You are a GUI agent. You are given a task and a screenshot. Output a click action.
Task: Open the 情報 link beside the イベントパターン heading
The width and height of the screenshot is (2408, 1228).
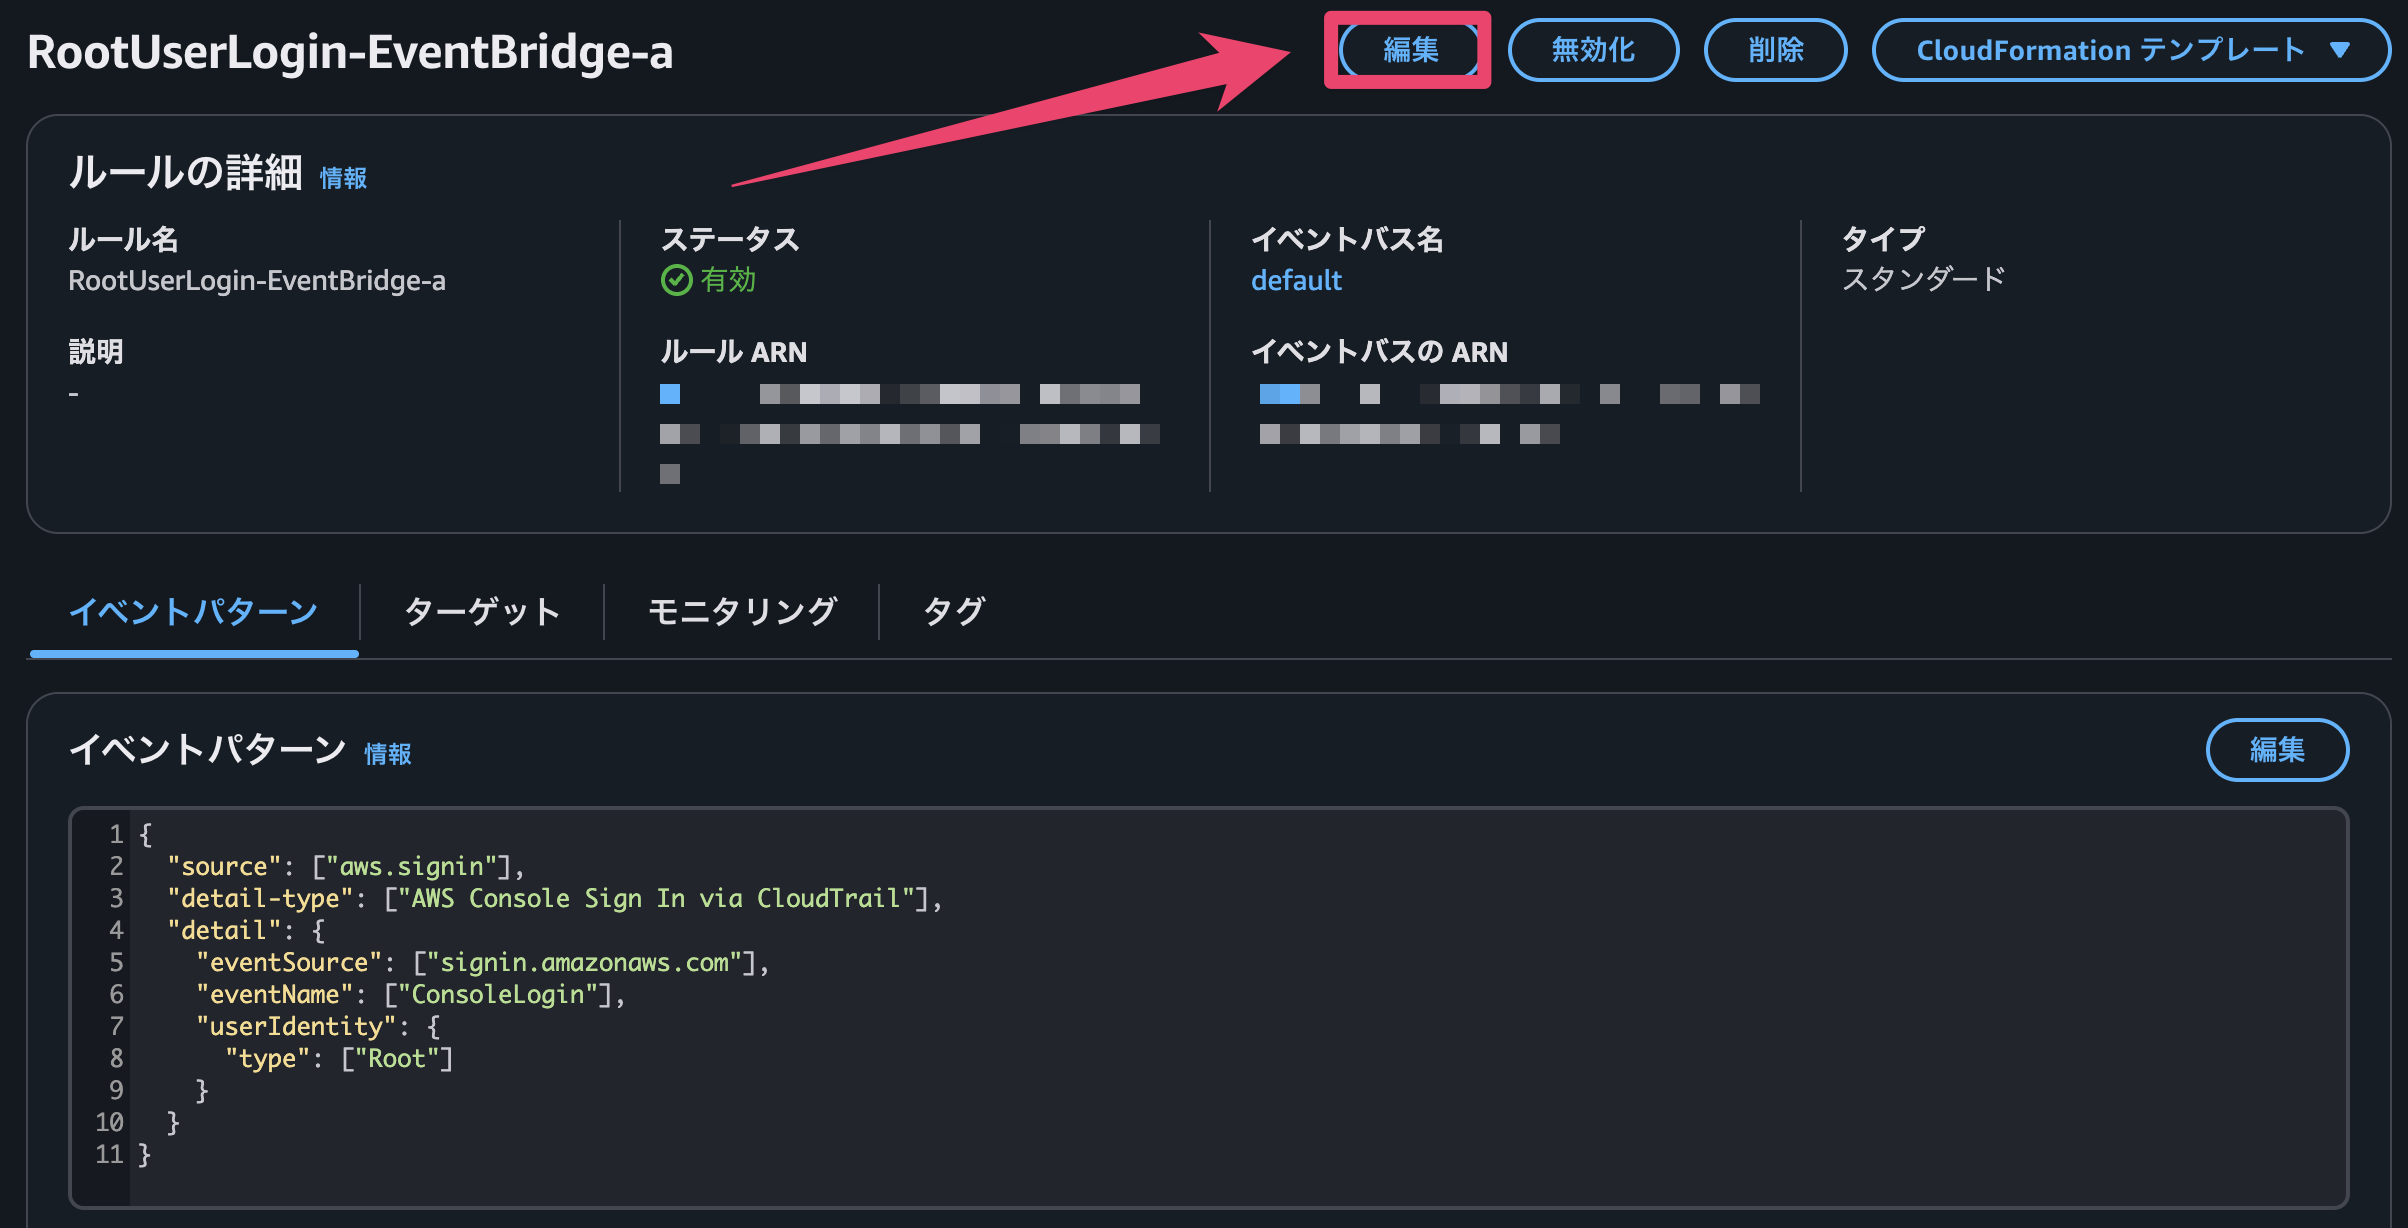pyautogui.click(x=388, y=754)
